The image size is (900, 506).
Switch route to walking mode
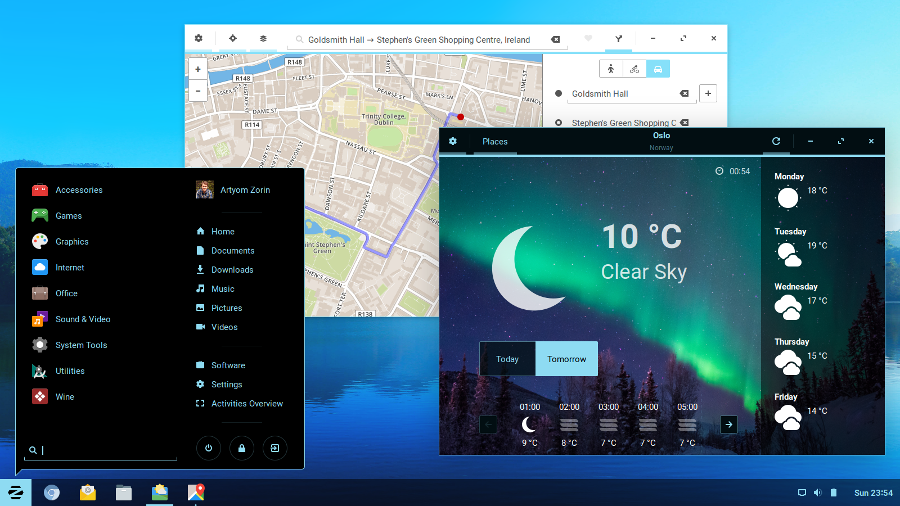tap(612, 68)
